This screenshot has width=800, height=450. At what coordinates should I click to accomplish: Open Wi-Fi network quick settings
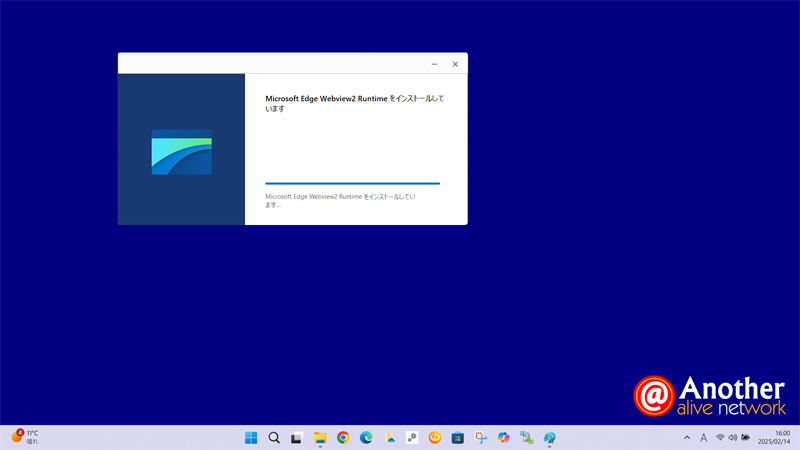[720, 438]
